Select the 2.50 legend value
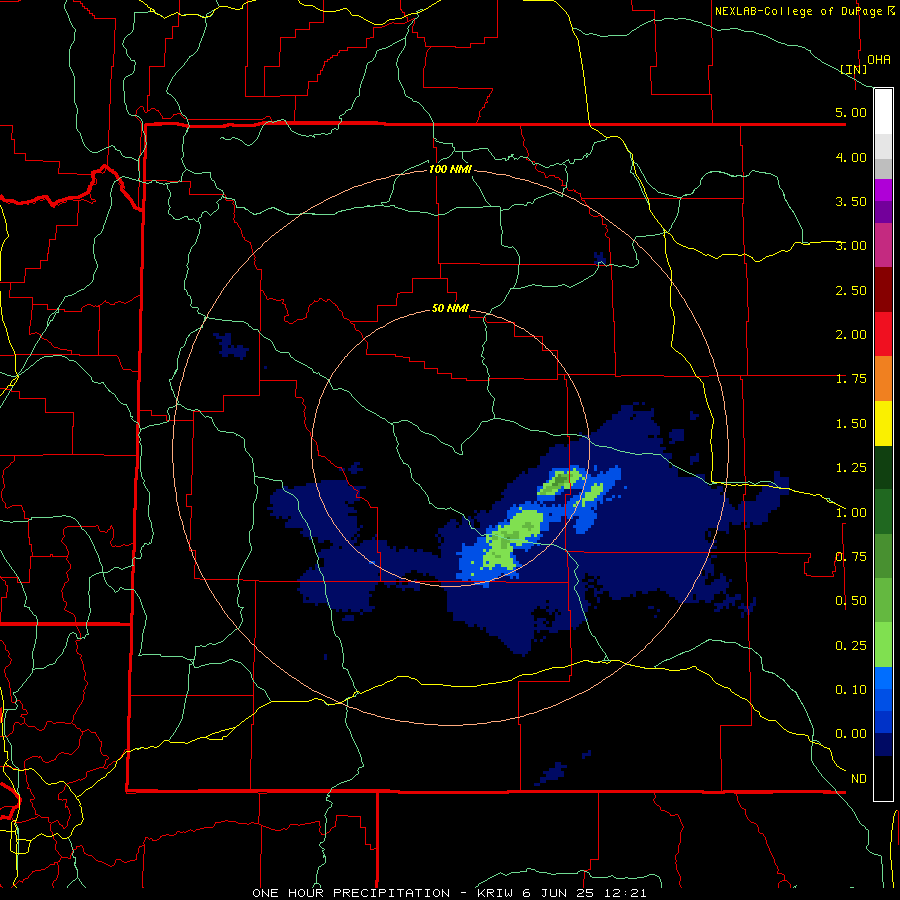900x900 pixels. 851,290
